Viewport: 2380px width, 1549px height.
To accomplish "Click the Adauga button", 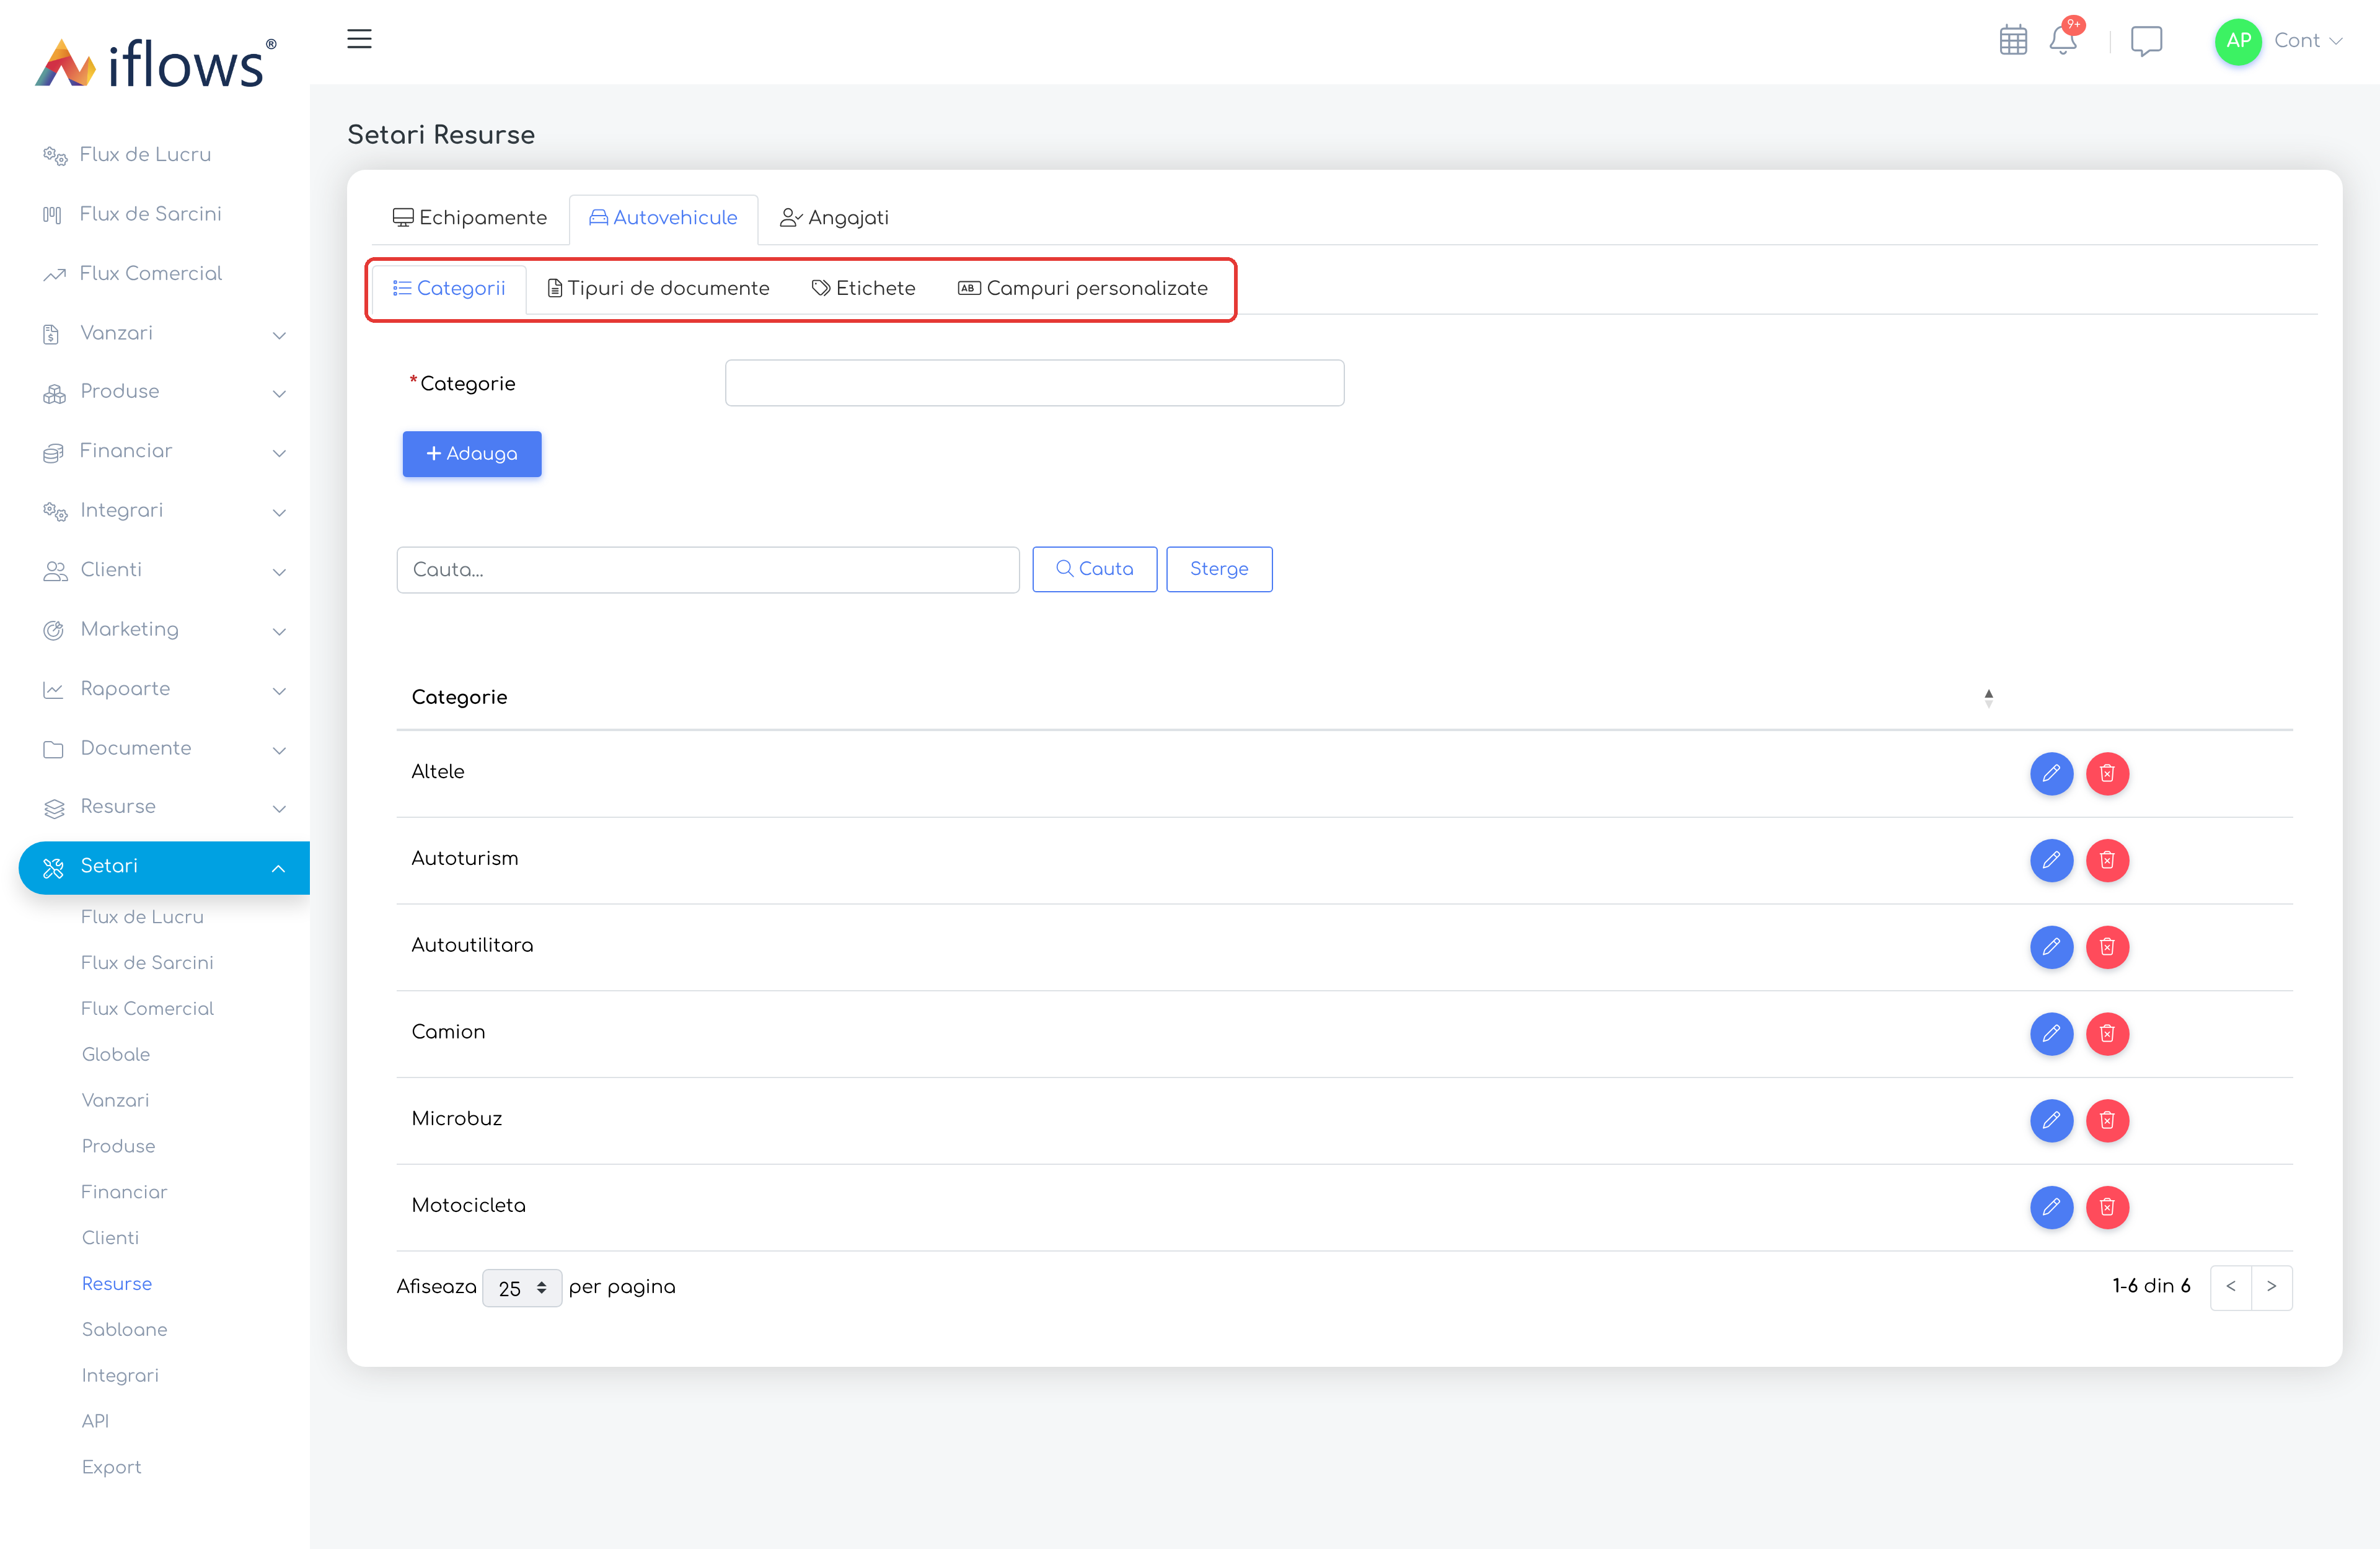I will tap(472, 454).
